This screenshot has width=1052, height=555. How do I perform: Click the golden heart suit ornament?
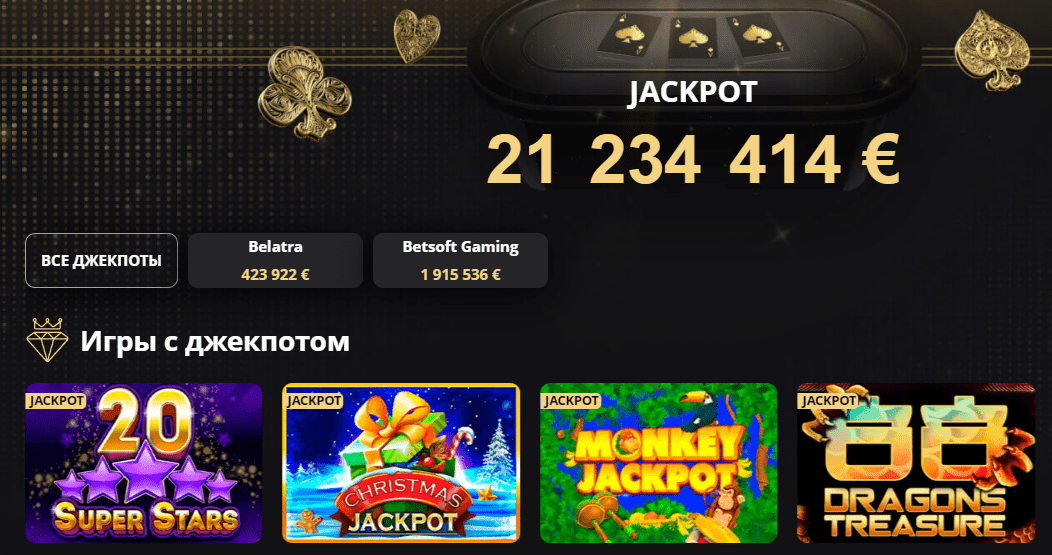[417, 36]
